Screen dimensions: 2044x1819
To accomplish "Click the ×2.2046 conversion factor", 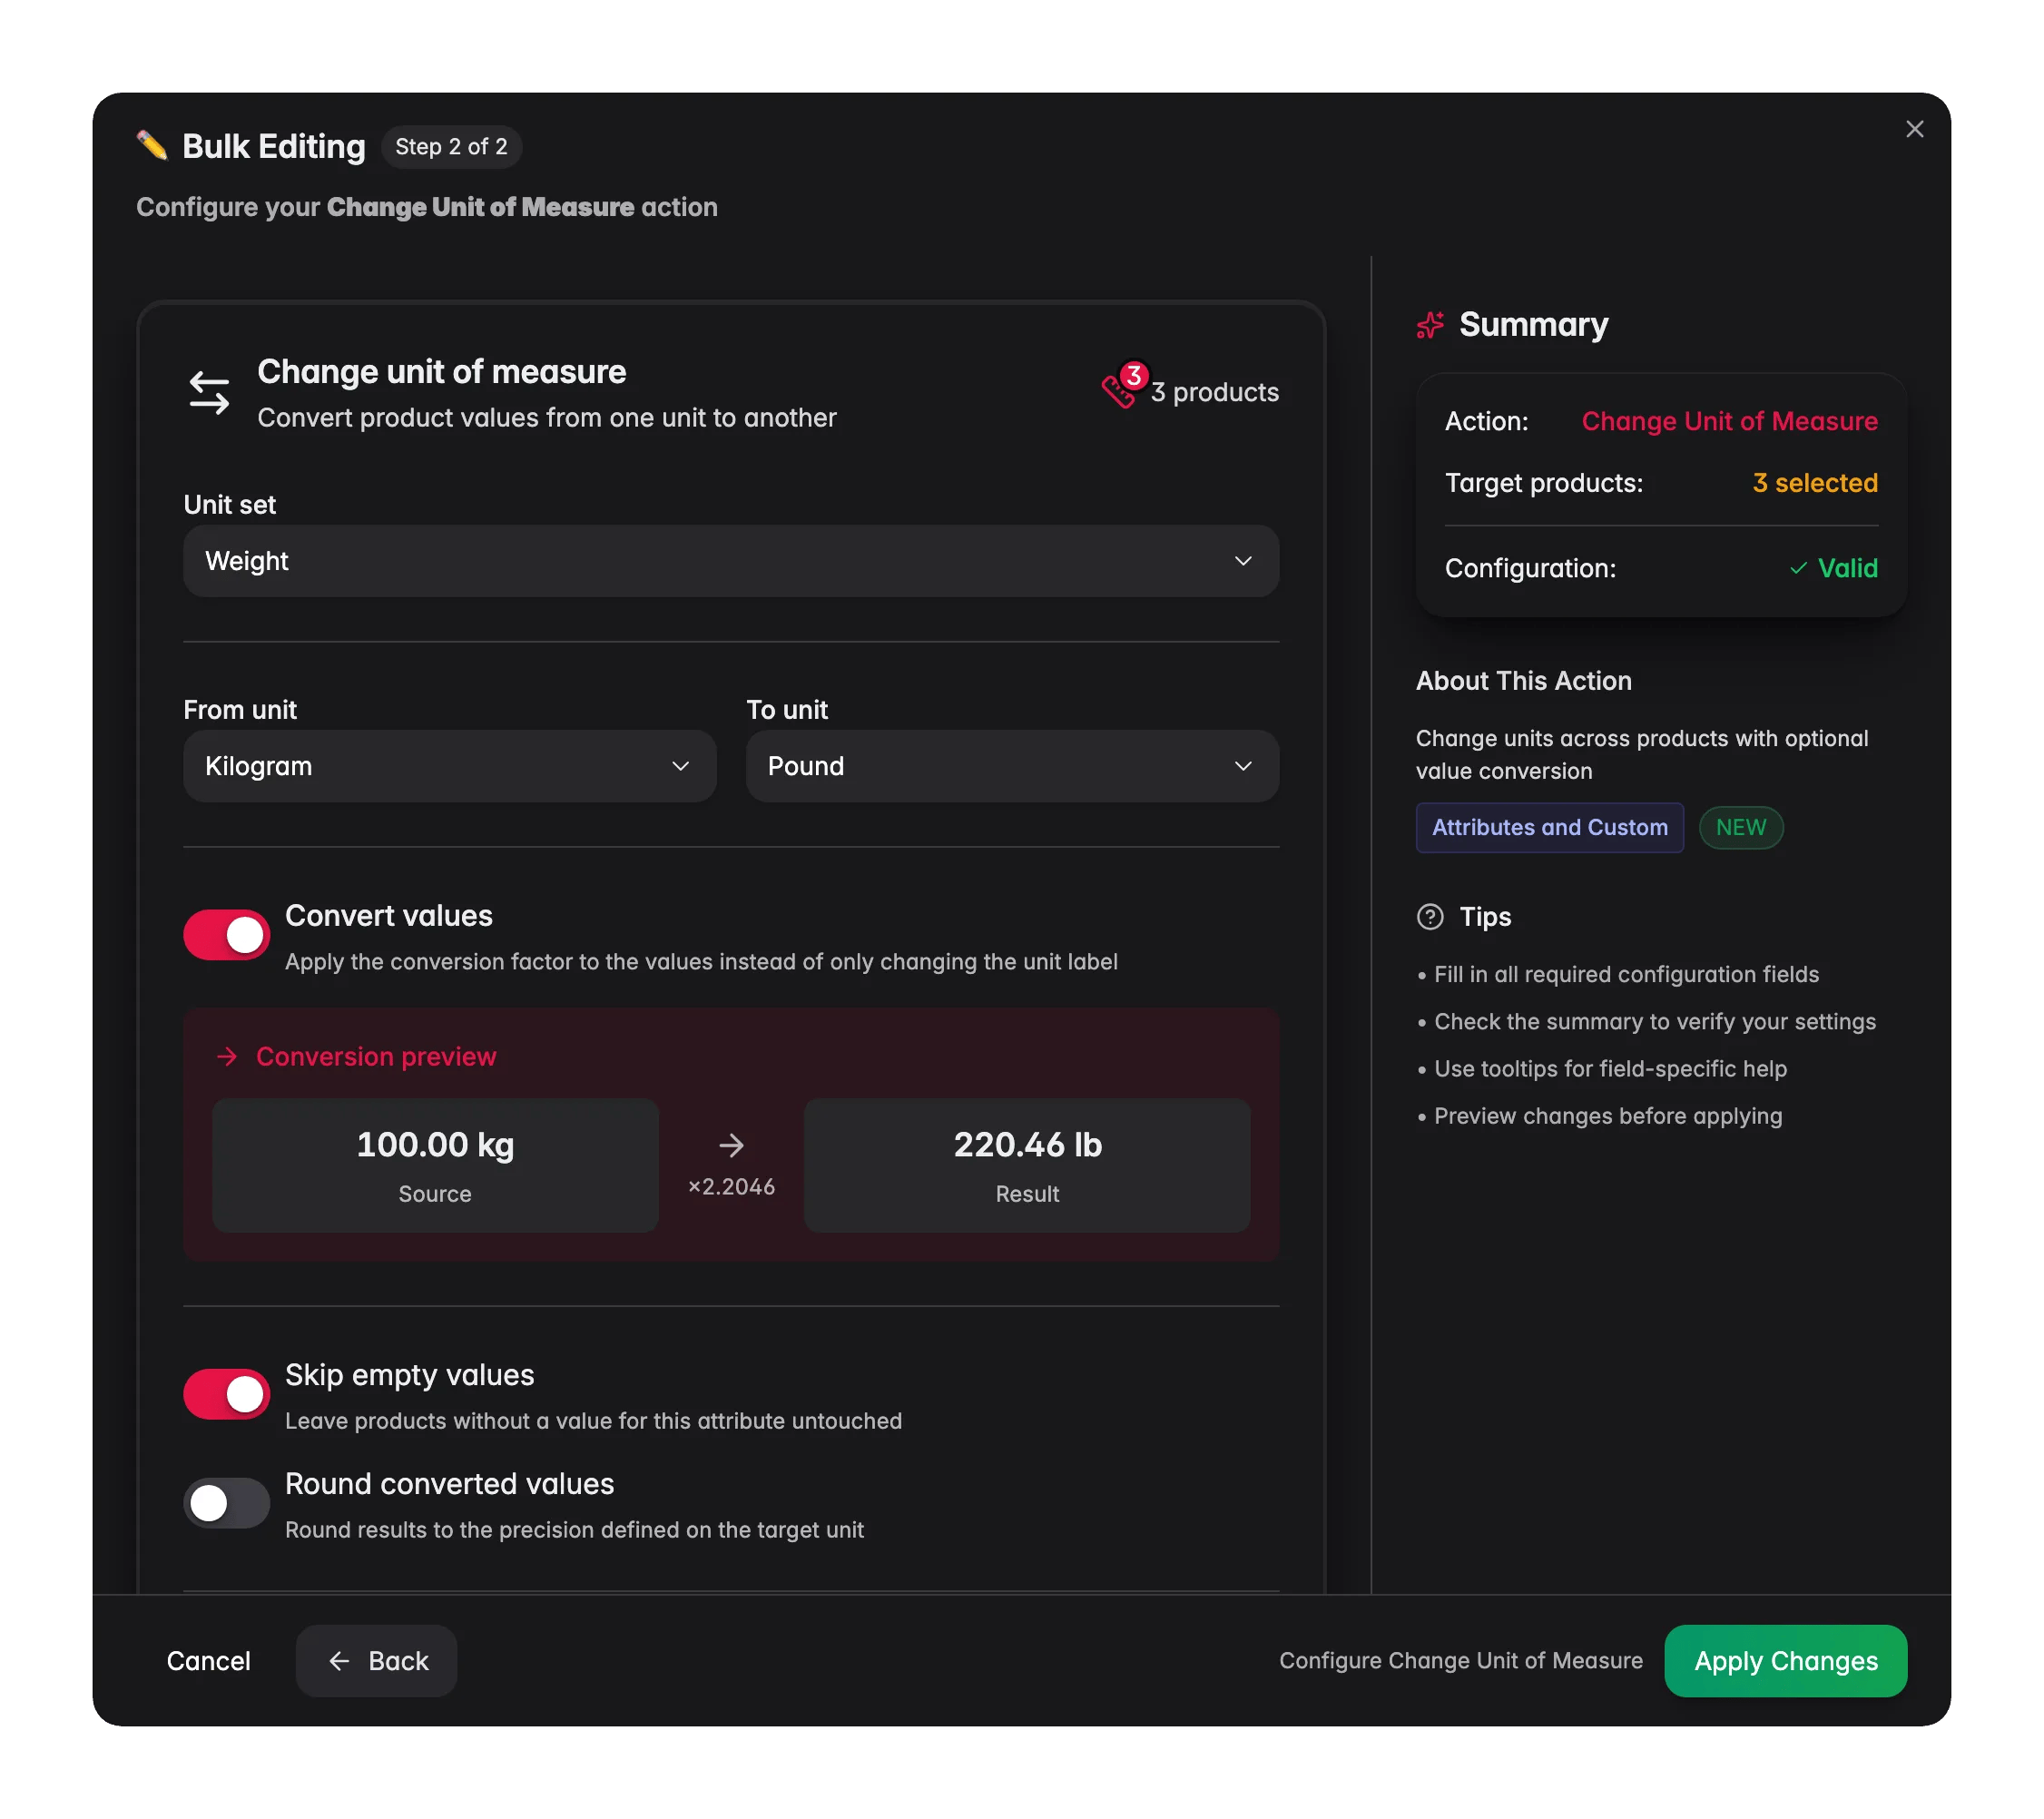I will coord(731,1187).
